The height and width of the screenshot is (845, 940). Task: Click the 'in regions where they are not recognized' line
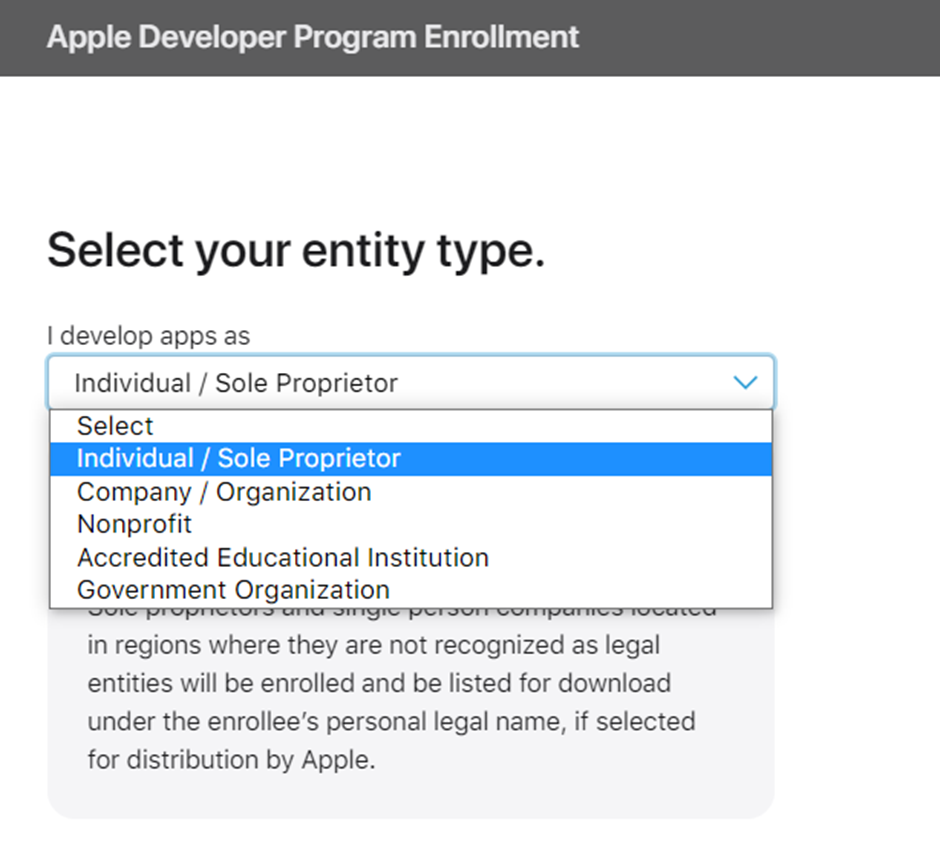coord(373,645)
